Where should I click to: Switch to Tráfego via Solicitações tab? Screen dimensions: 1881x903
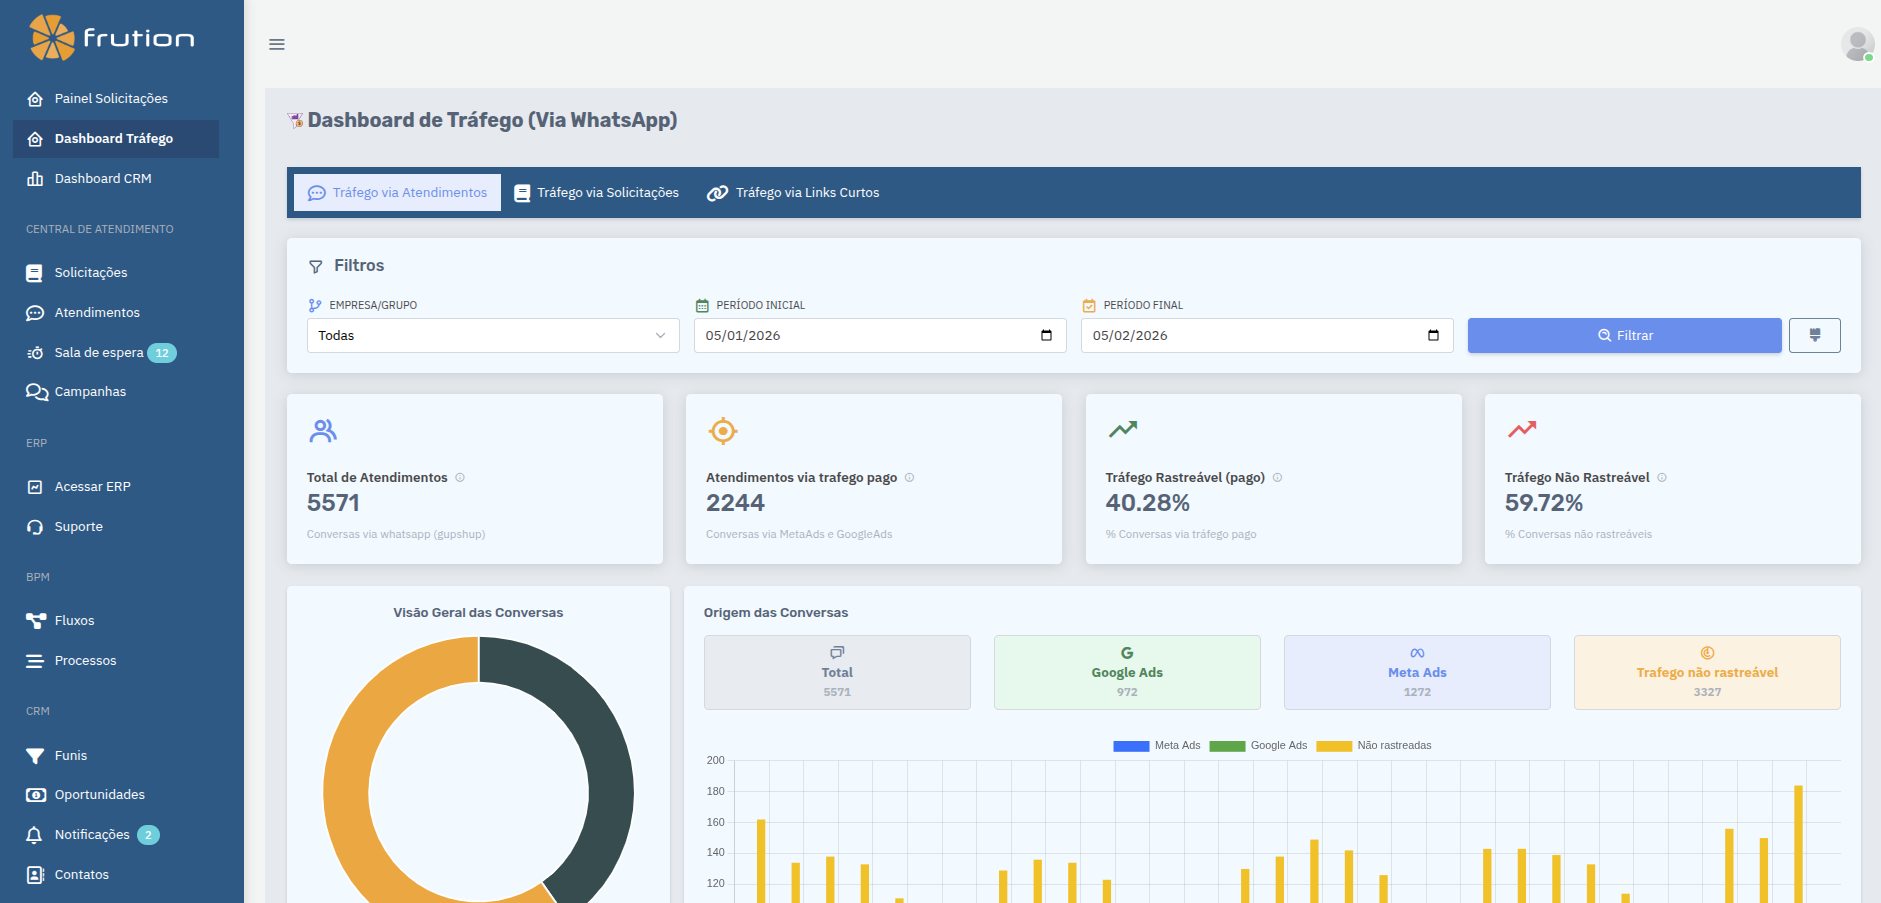tap(597, 193)
